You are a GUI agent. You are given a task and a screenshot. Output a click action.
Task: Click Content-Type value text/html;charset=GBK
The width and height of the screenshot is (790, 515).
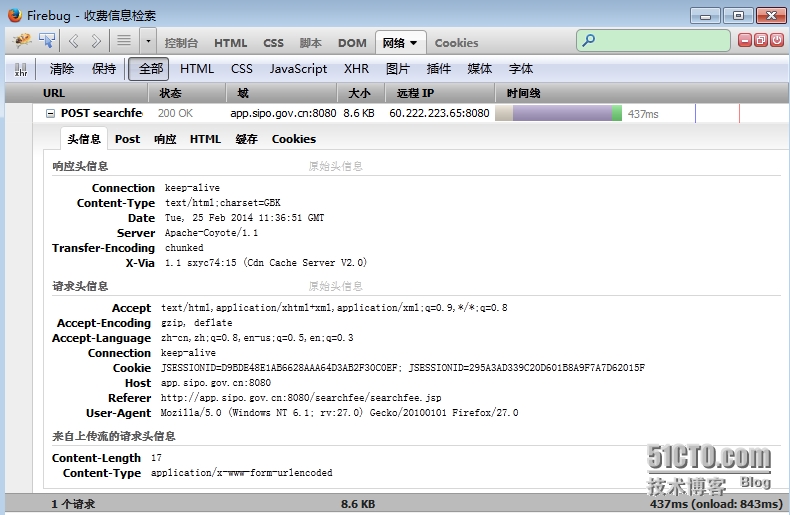click(x=223, y=203)
